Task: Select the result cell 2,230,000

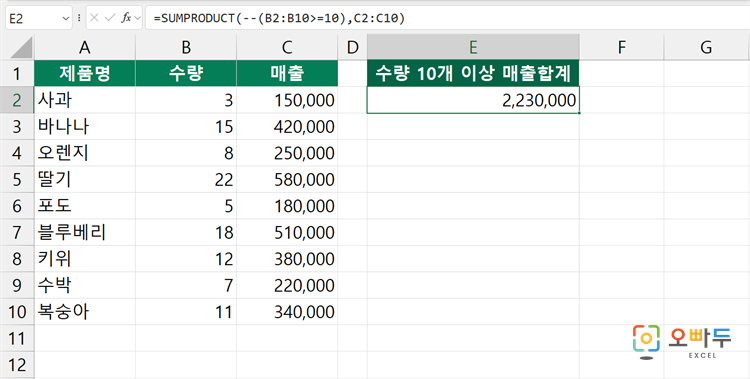Action: pyautogui.click(x=473, y=100)
